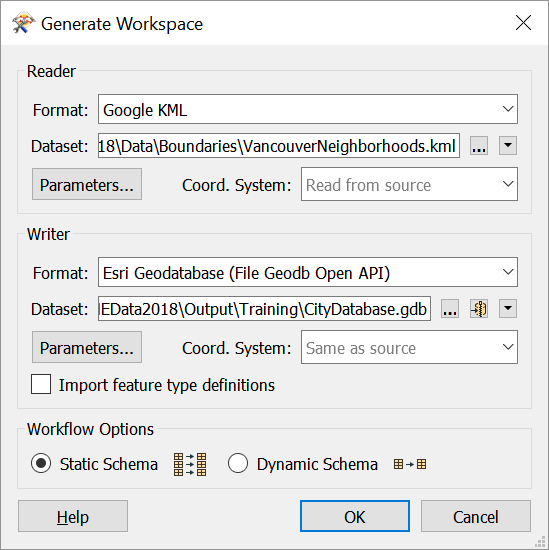Click the Dynamic Schema diagram icon
This screenshot has width=549, height=550.
pyautogui.click(x=410, y=464)
